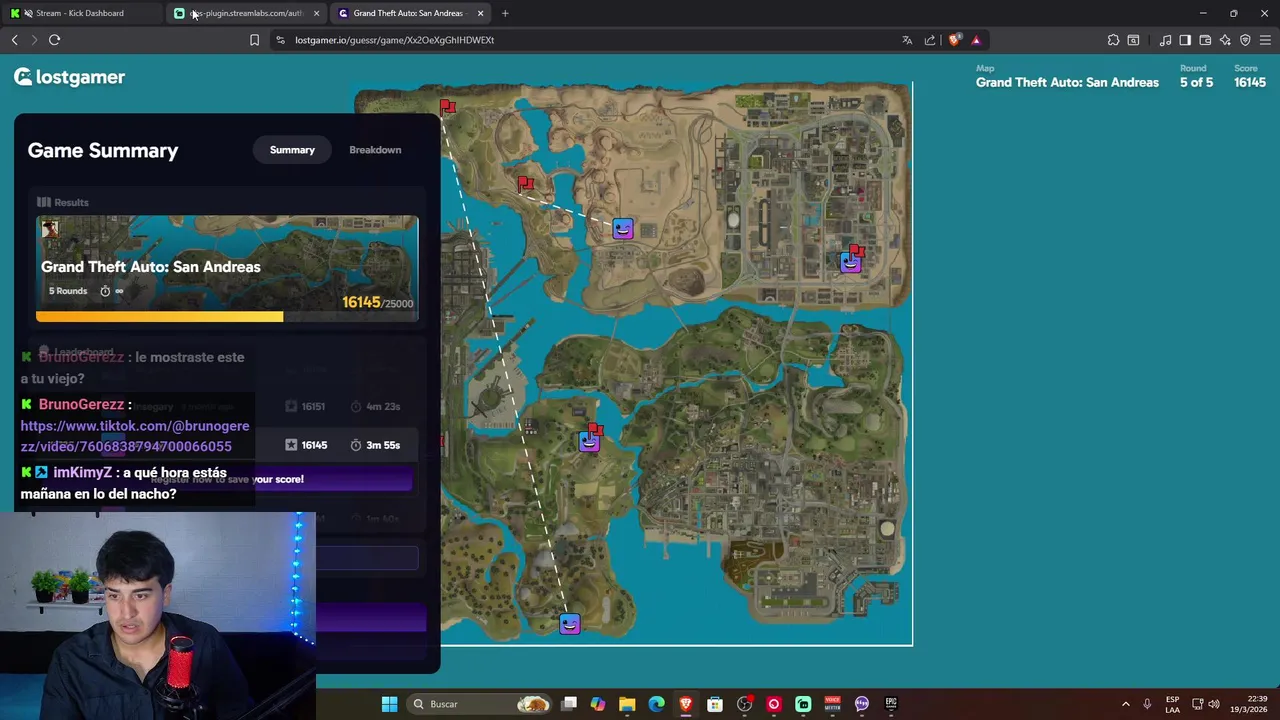Image resolution: width=1280 pixels, height=720 pixels.
Task: Click the yellow score progress bar
Action: click(160, 317)
